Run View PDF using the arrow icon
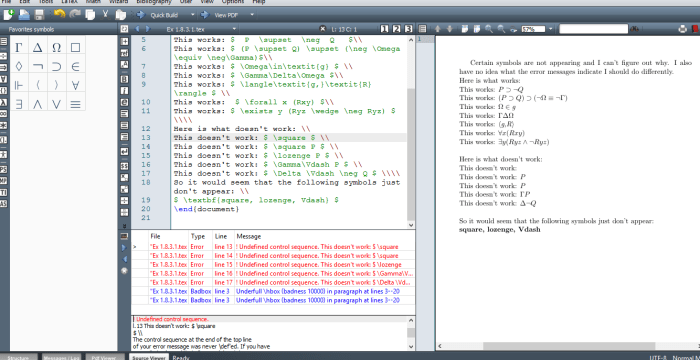The height and width of the screenshot is (360, 700). [205, 15]
